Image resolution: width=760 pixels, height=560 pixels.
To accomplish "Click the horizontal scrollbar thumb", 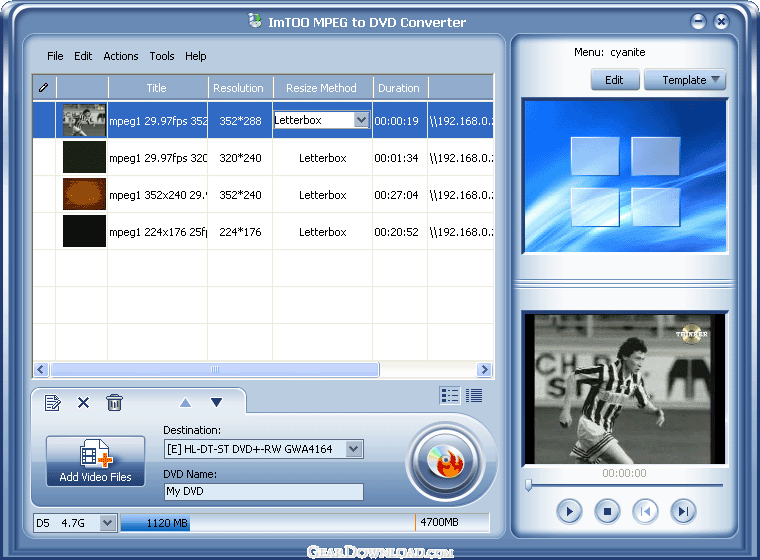I will tap(215, 369).
